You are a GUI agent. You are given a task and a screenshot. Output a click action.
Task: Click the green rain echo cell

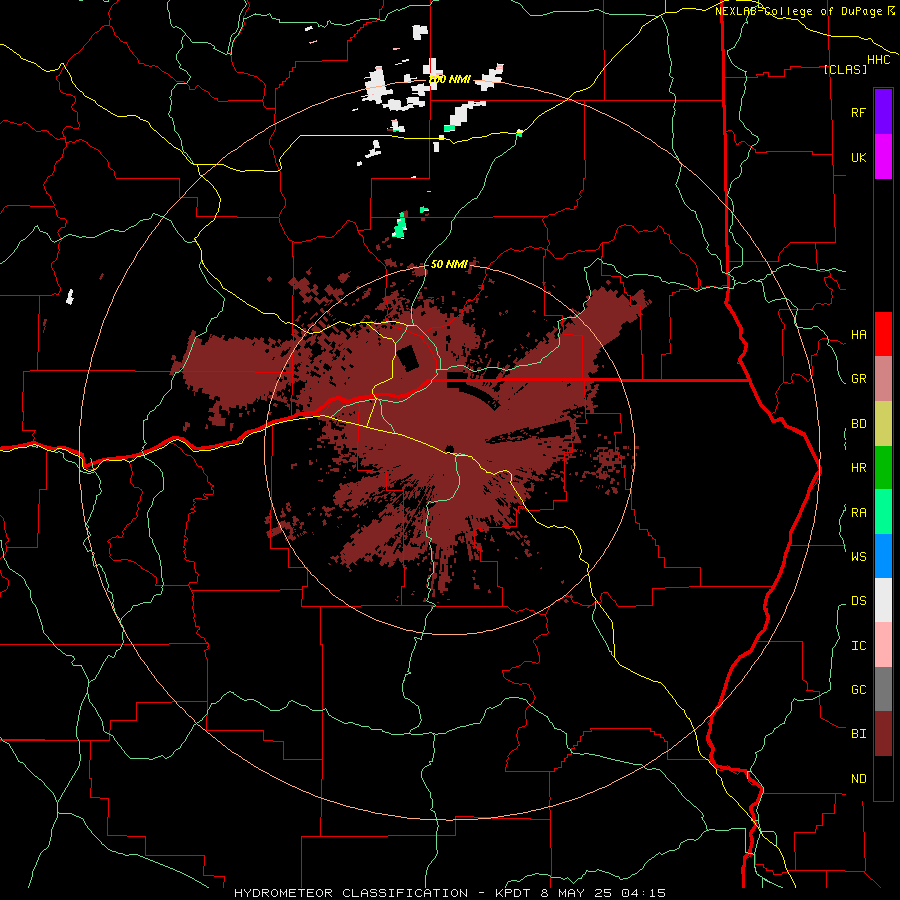pyautogui.click(x=400, y=225)
